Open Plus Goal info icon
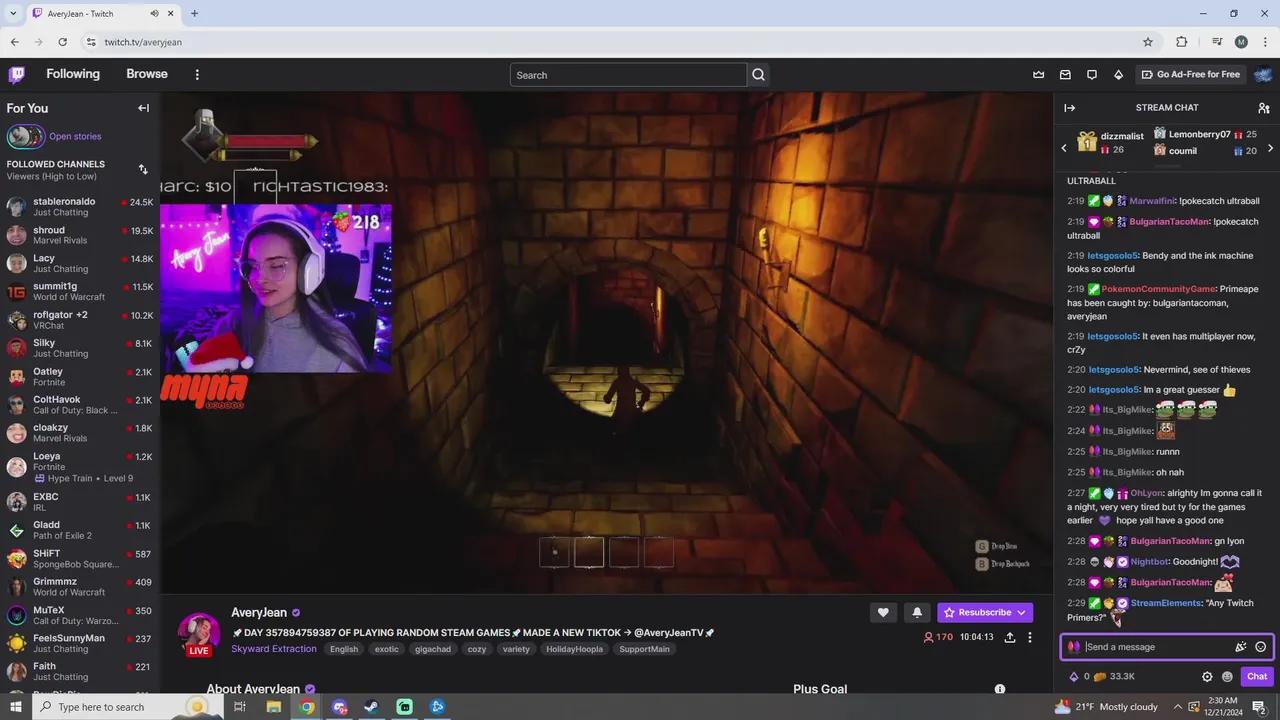1280x720 pixels. [x=999, y=689]
